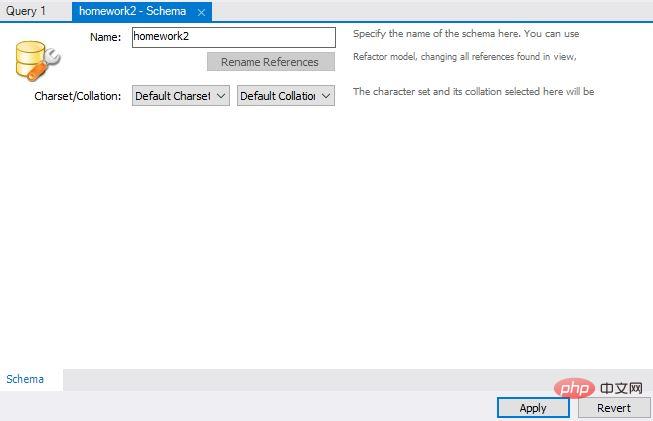
Task: Click the 中文网 watermark text
Action: pyautogui.click(x=619, y=387)
